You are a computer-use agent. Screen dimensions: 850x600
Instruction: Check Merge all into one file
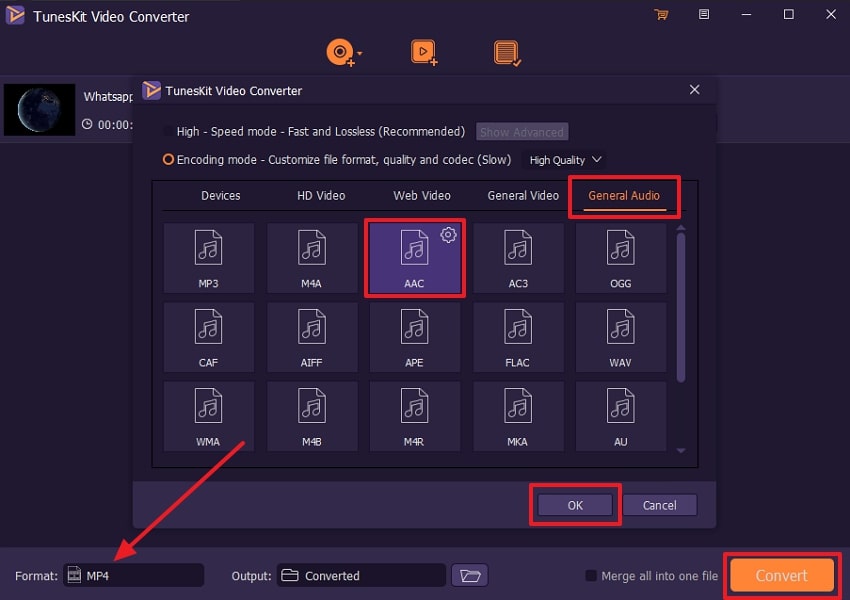pyautogui.click(x=591, y=576)
